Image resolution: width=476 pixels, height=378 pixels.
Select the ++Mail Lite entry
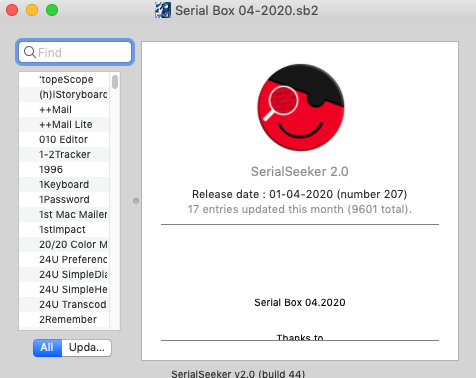64,124
